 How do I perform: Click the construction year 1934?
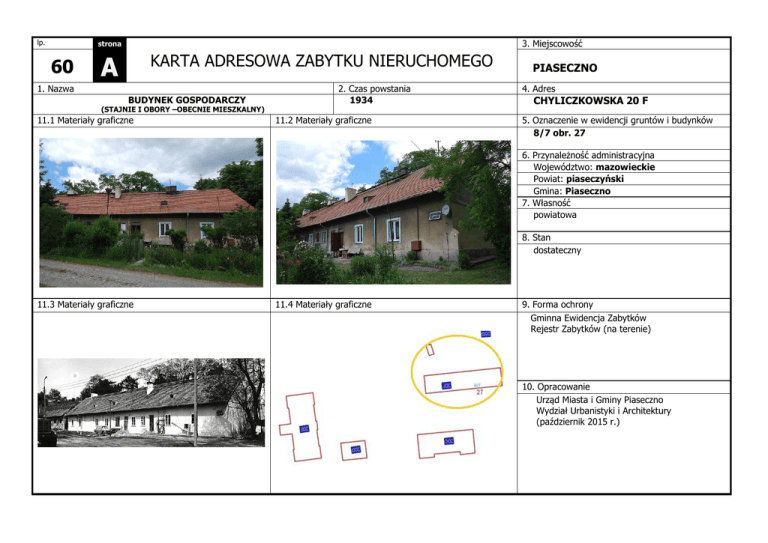click(x=362, y=101)
